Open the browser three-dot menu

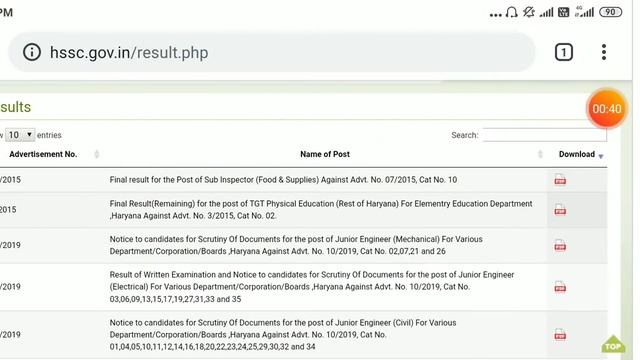point(604,52)
